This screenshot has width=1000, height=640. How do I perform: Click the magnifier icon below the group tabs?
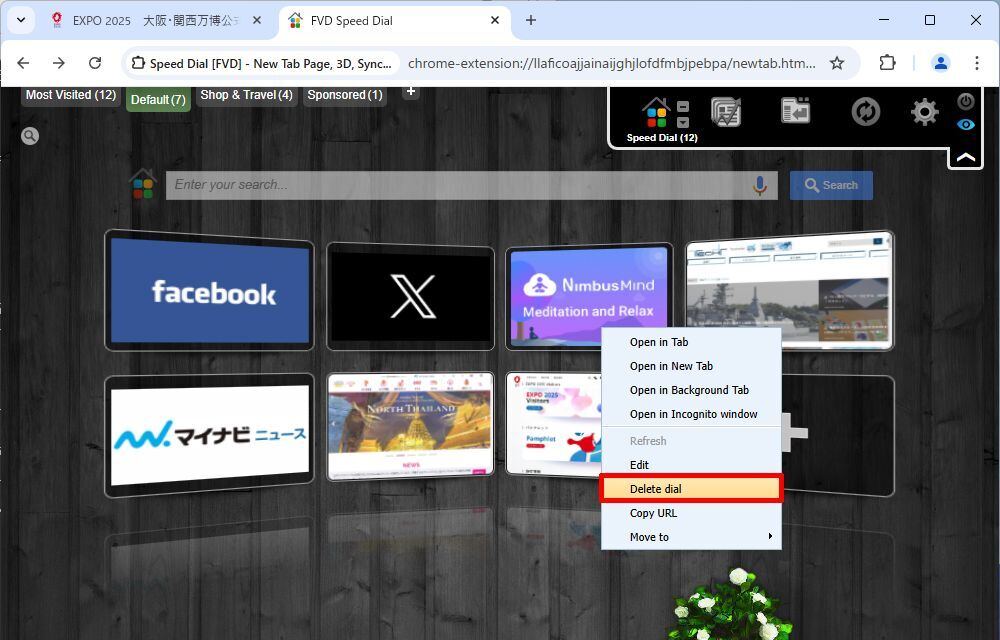(x=29, y=136)
